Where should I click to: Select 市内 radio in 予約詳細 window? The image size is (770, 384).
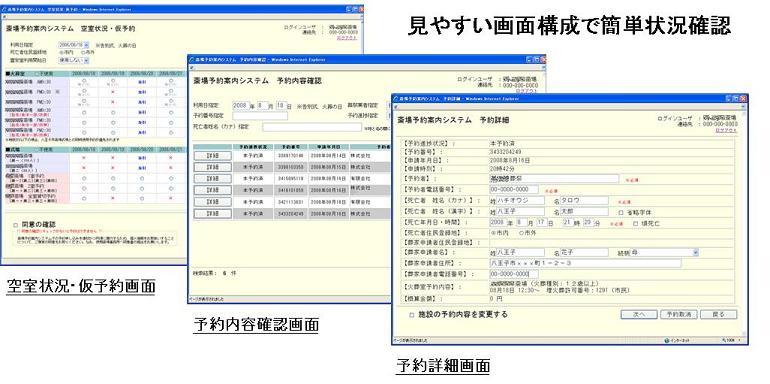point(493,233)
